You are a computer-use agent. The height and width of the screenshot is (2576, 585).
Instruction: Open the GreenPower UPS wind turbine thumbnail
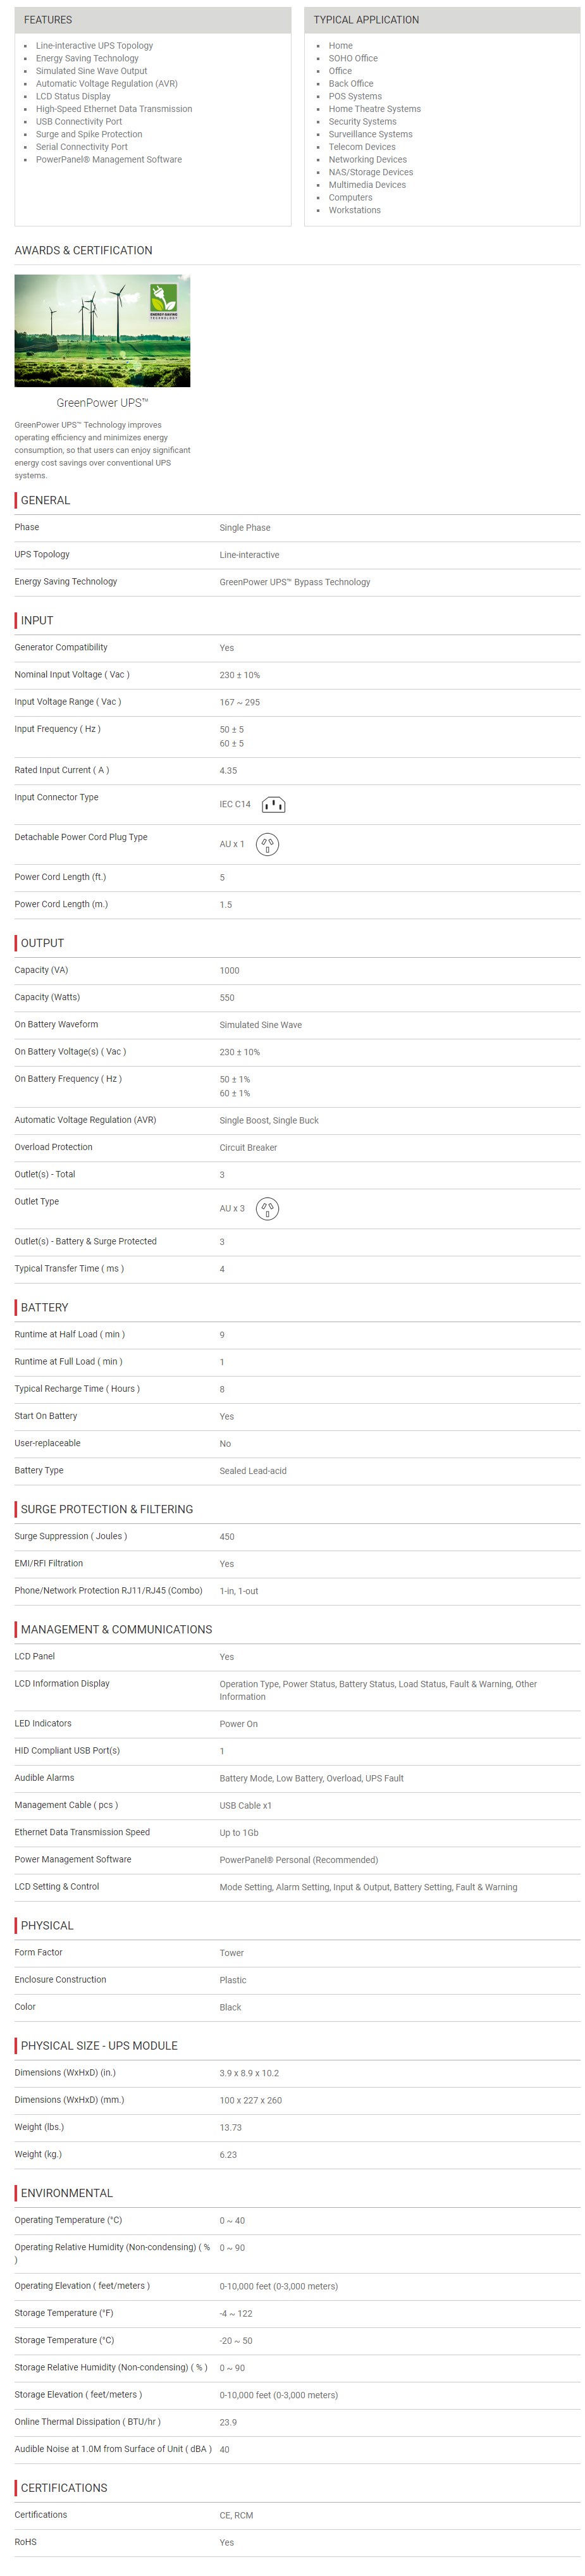[x=102, y=331]
